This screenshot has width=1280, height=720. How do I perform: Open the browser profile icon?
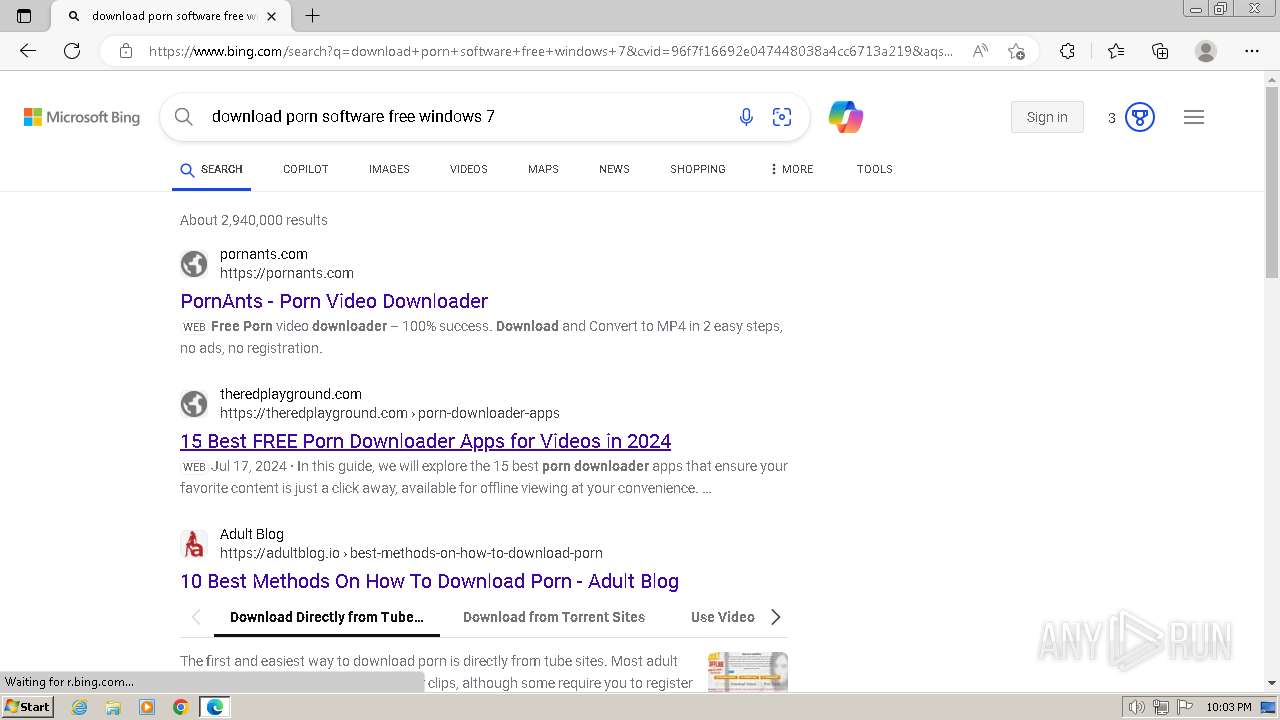[x=1206, y=51]
